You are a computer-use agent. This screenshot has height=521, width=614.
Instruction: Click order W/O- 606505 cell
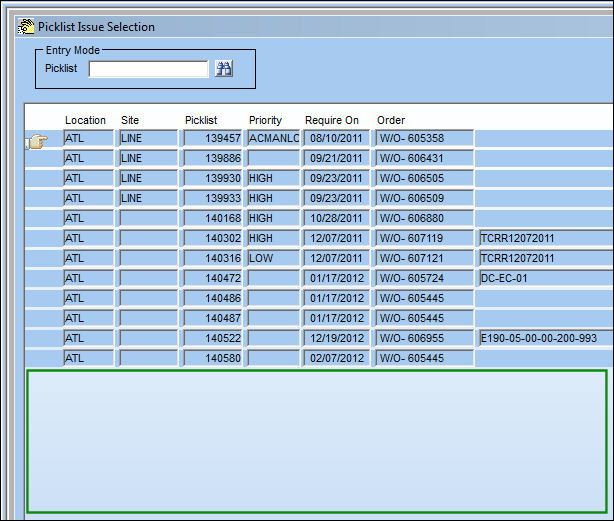click(424, 178)
